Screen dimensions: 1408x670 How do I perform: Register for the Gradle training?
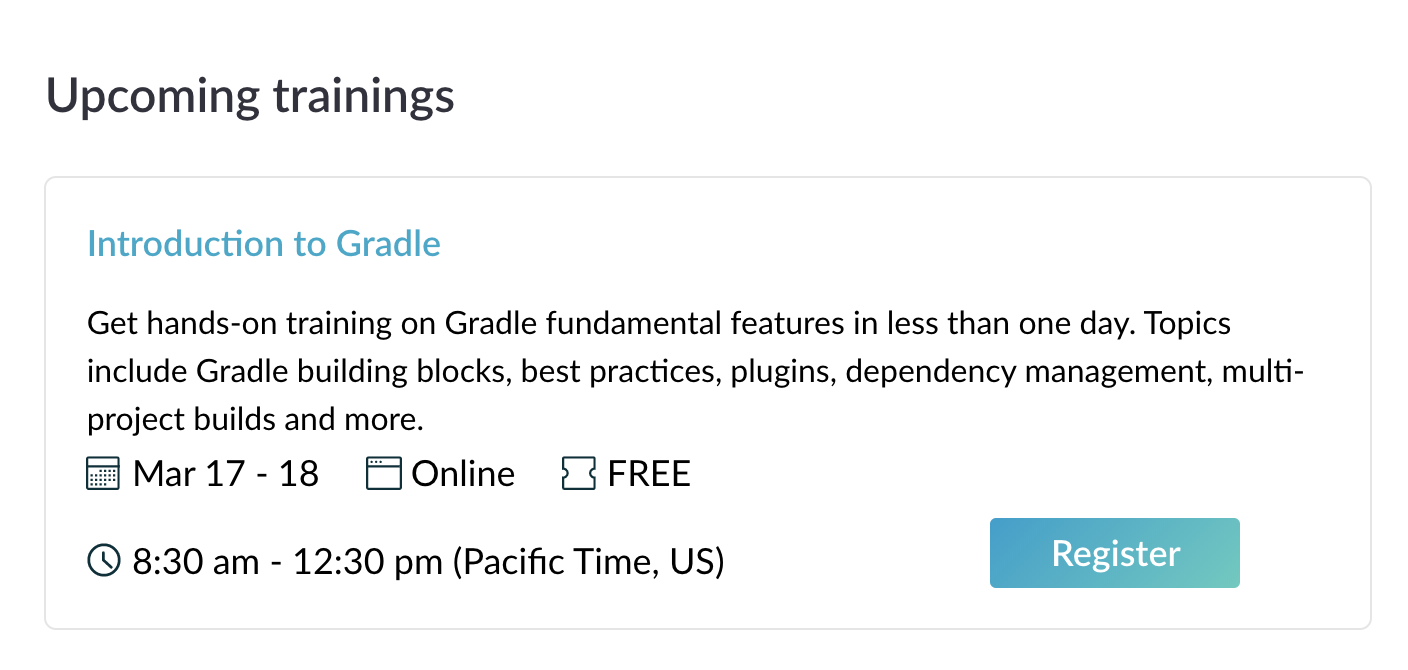click(1114, 552)
